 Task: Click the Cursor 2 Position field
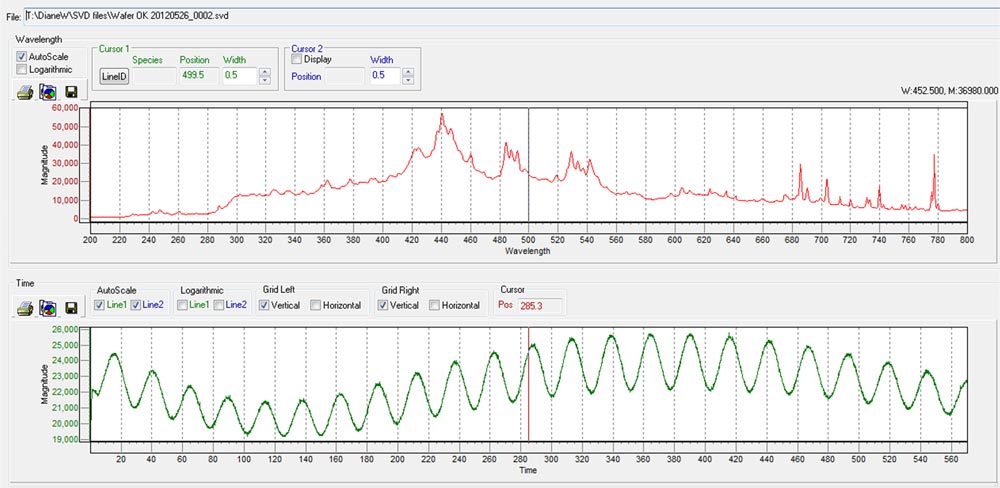[x=344, y=76]
